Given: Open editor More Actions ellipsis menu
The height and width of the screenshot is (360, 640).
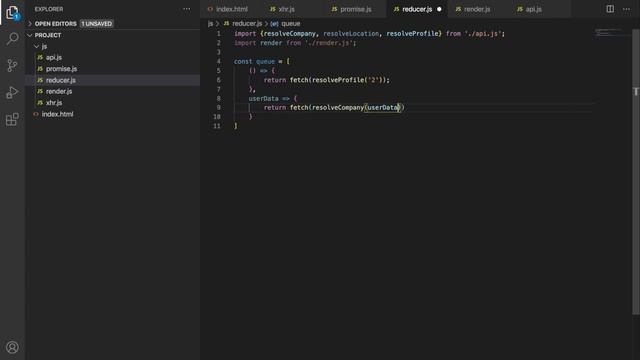Looking at the screenshot, I should coord(626,9).
